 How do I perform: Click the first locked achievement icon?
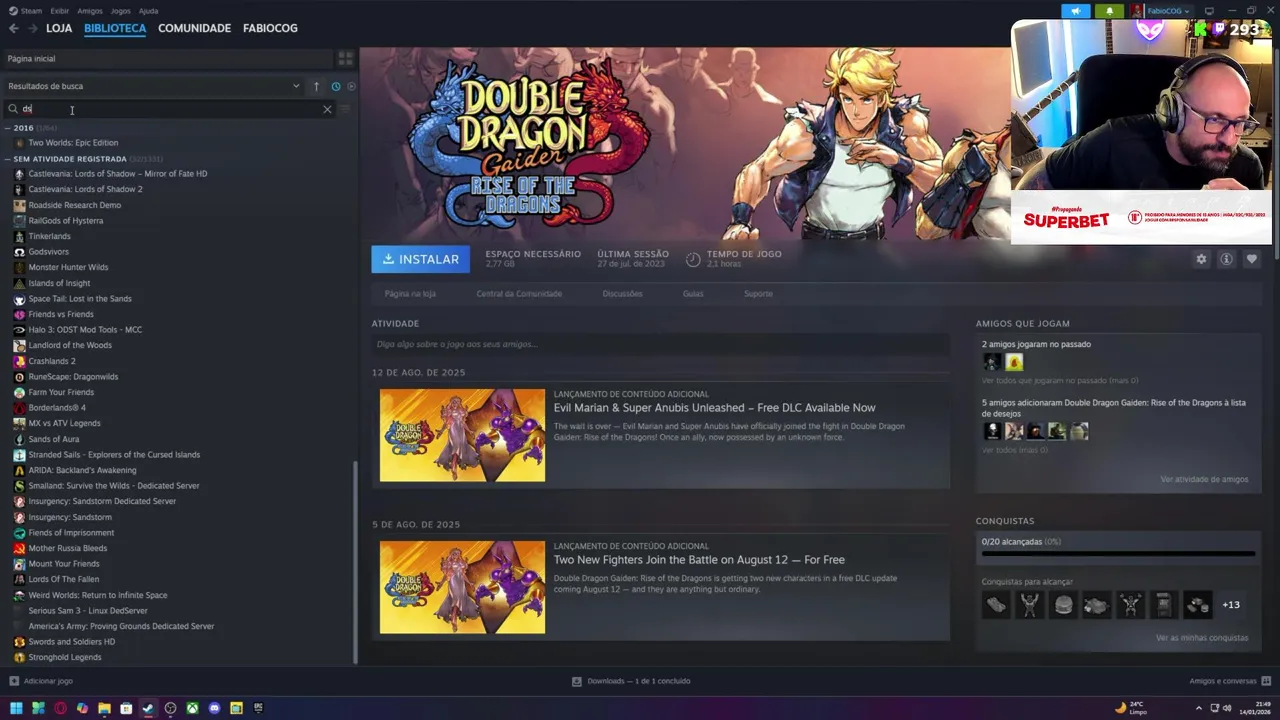point(996,604)
